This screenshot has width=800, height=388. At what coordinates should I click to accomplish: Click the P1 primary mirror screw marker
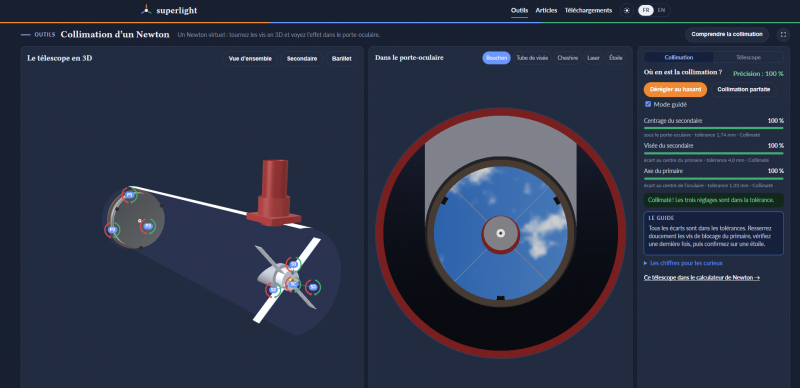129,195
